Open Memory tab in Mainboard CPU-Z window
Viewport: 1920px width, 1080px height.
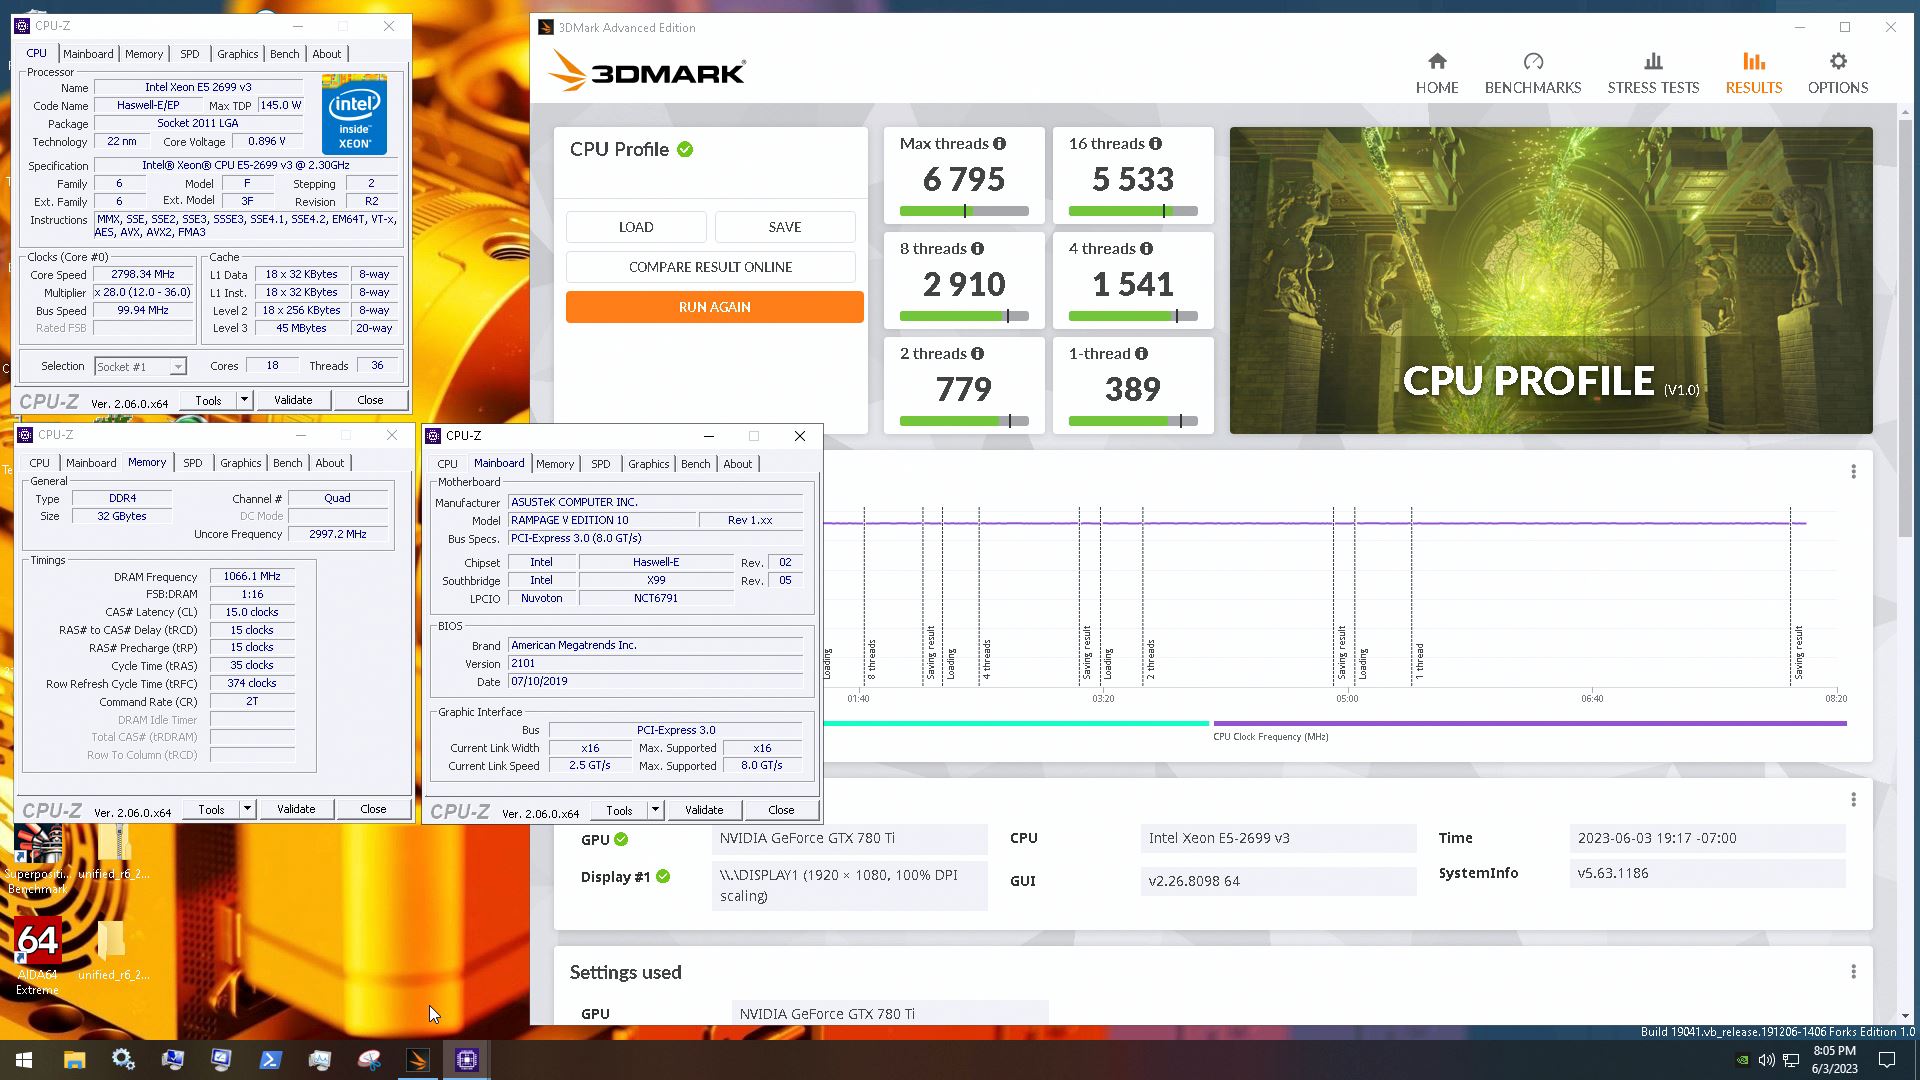[555, 464]
